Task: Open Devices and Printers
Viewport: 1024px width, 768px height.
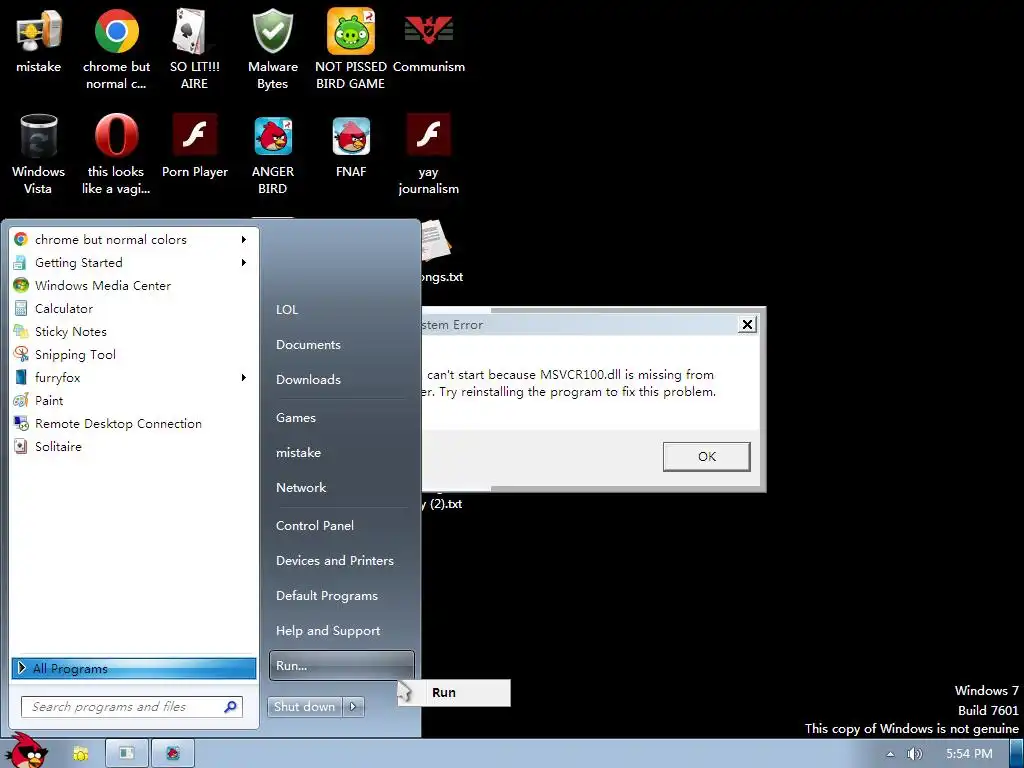Action: (x=335, y=561)
